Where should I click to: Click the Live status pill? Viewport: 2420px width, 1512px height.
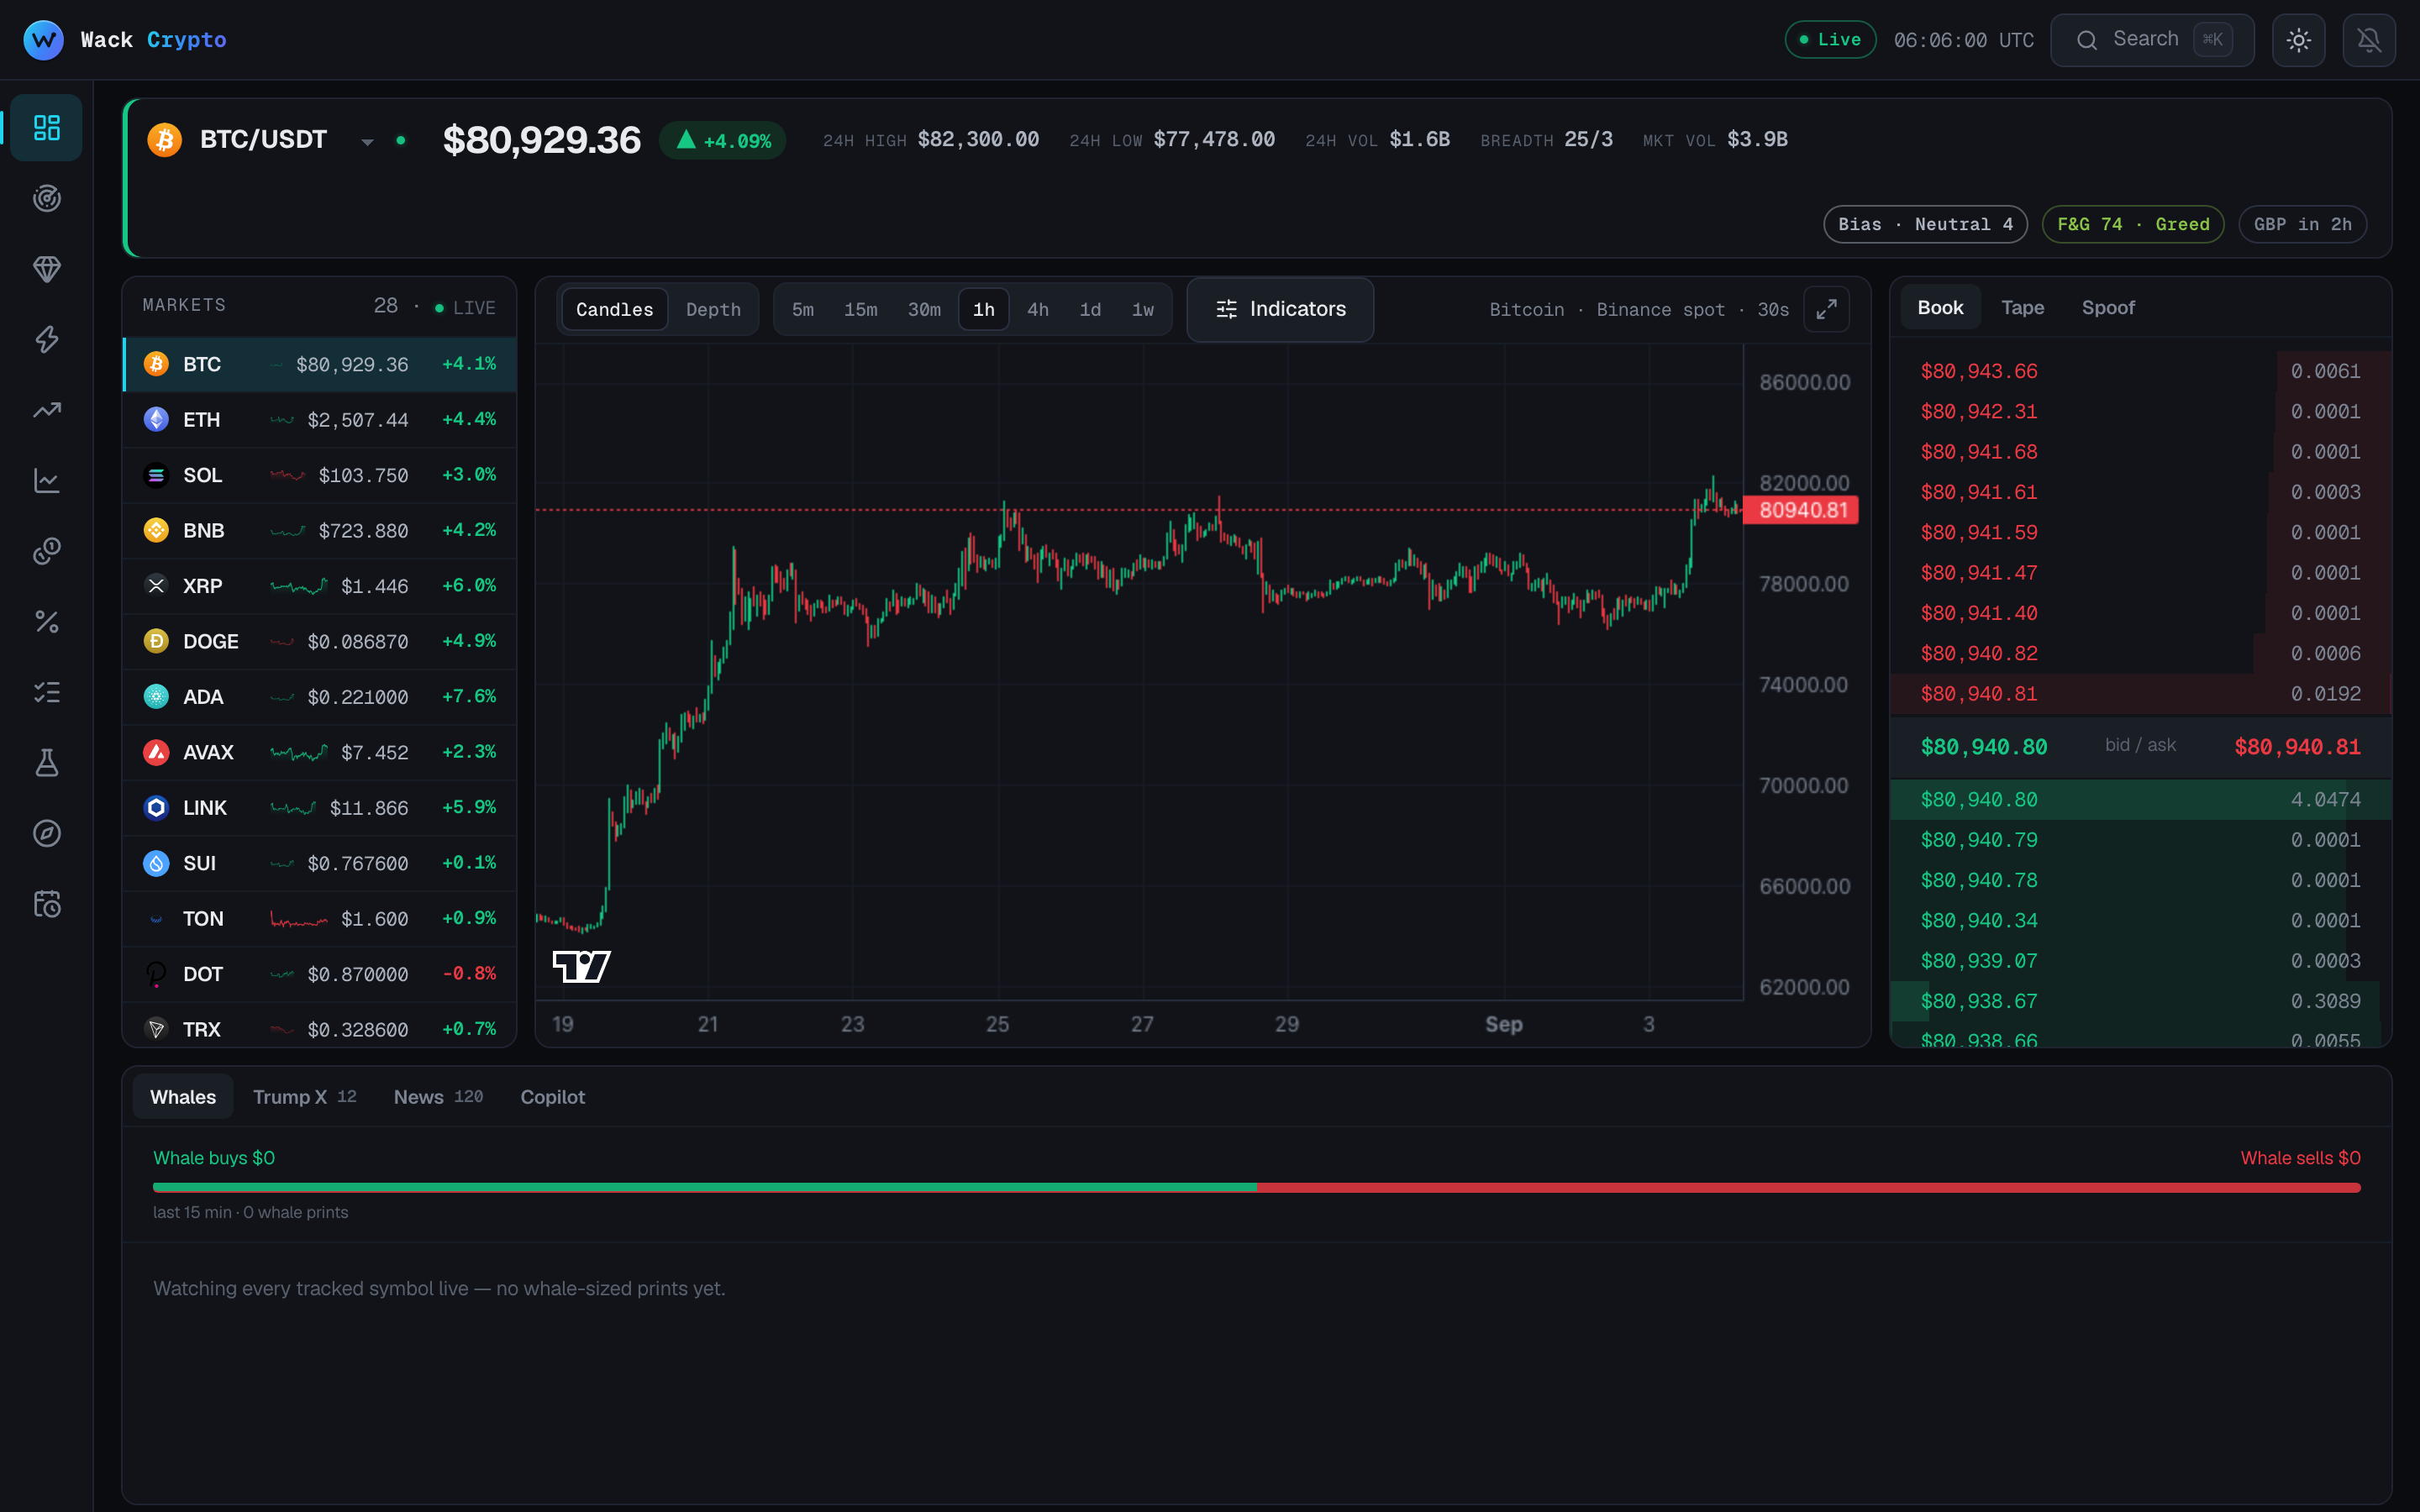[x=1830, y=40]
